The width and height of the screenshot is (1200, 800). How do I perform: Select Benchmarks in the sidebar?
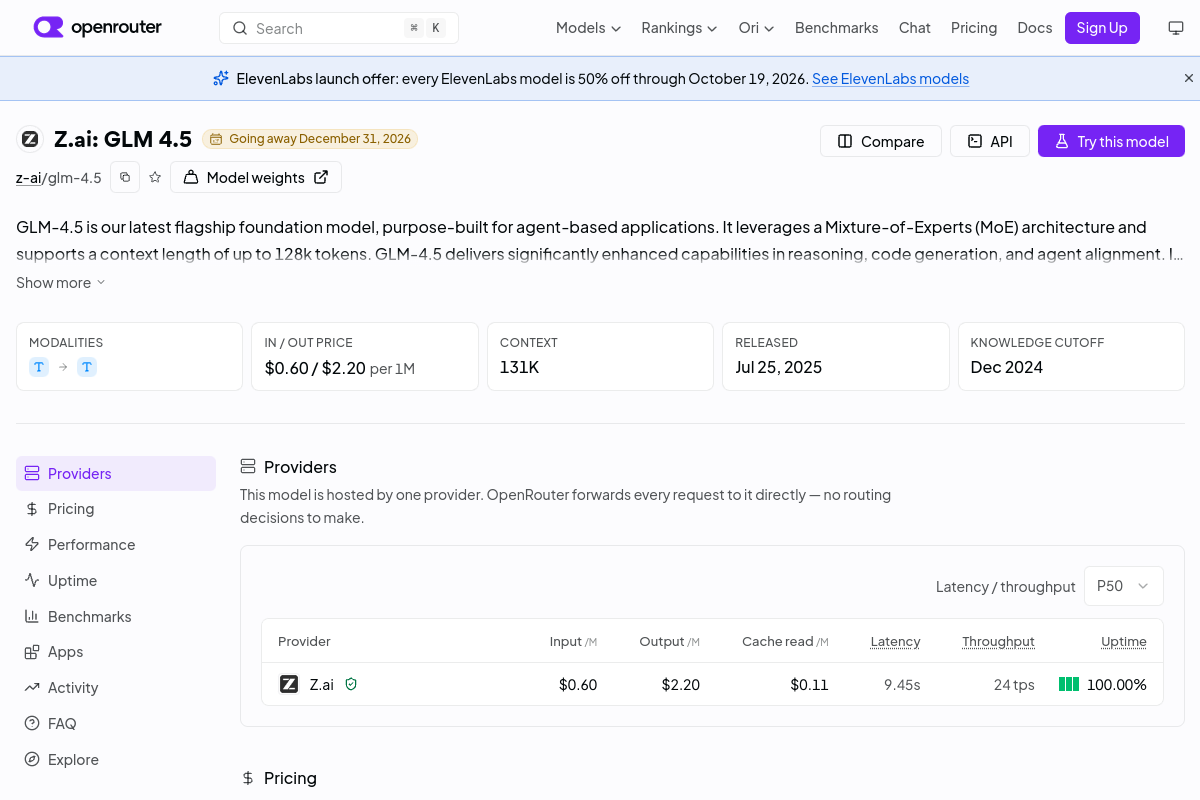(116, 617)
